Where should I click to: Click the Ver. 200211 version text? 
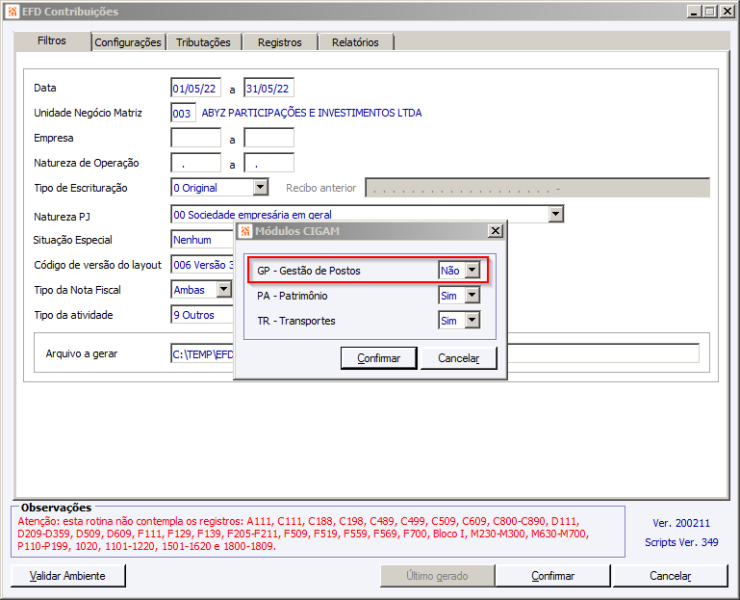click(x=681, y=523)
